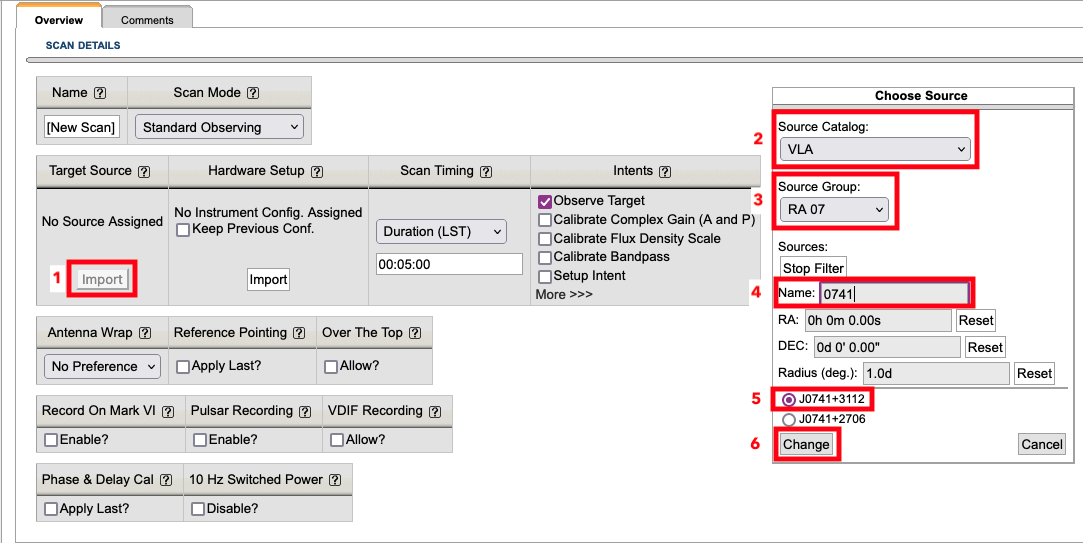This screenshot has height=543, width=1083.
Task: Open help icon beside Scan Mode
Action: 253,93
